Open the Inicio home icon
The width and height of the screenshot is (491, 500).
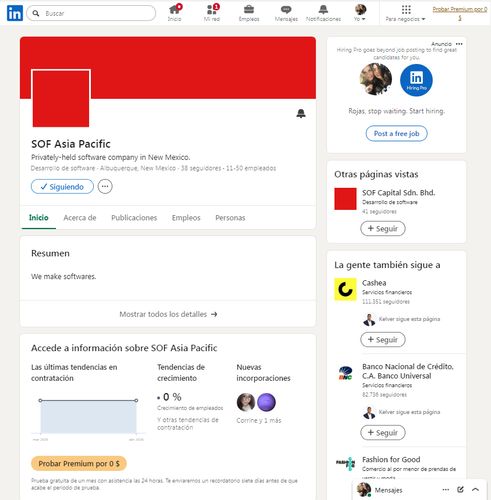[x=174, y=13]
